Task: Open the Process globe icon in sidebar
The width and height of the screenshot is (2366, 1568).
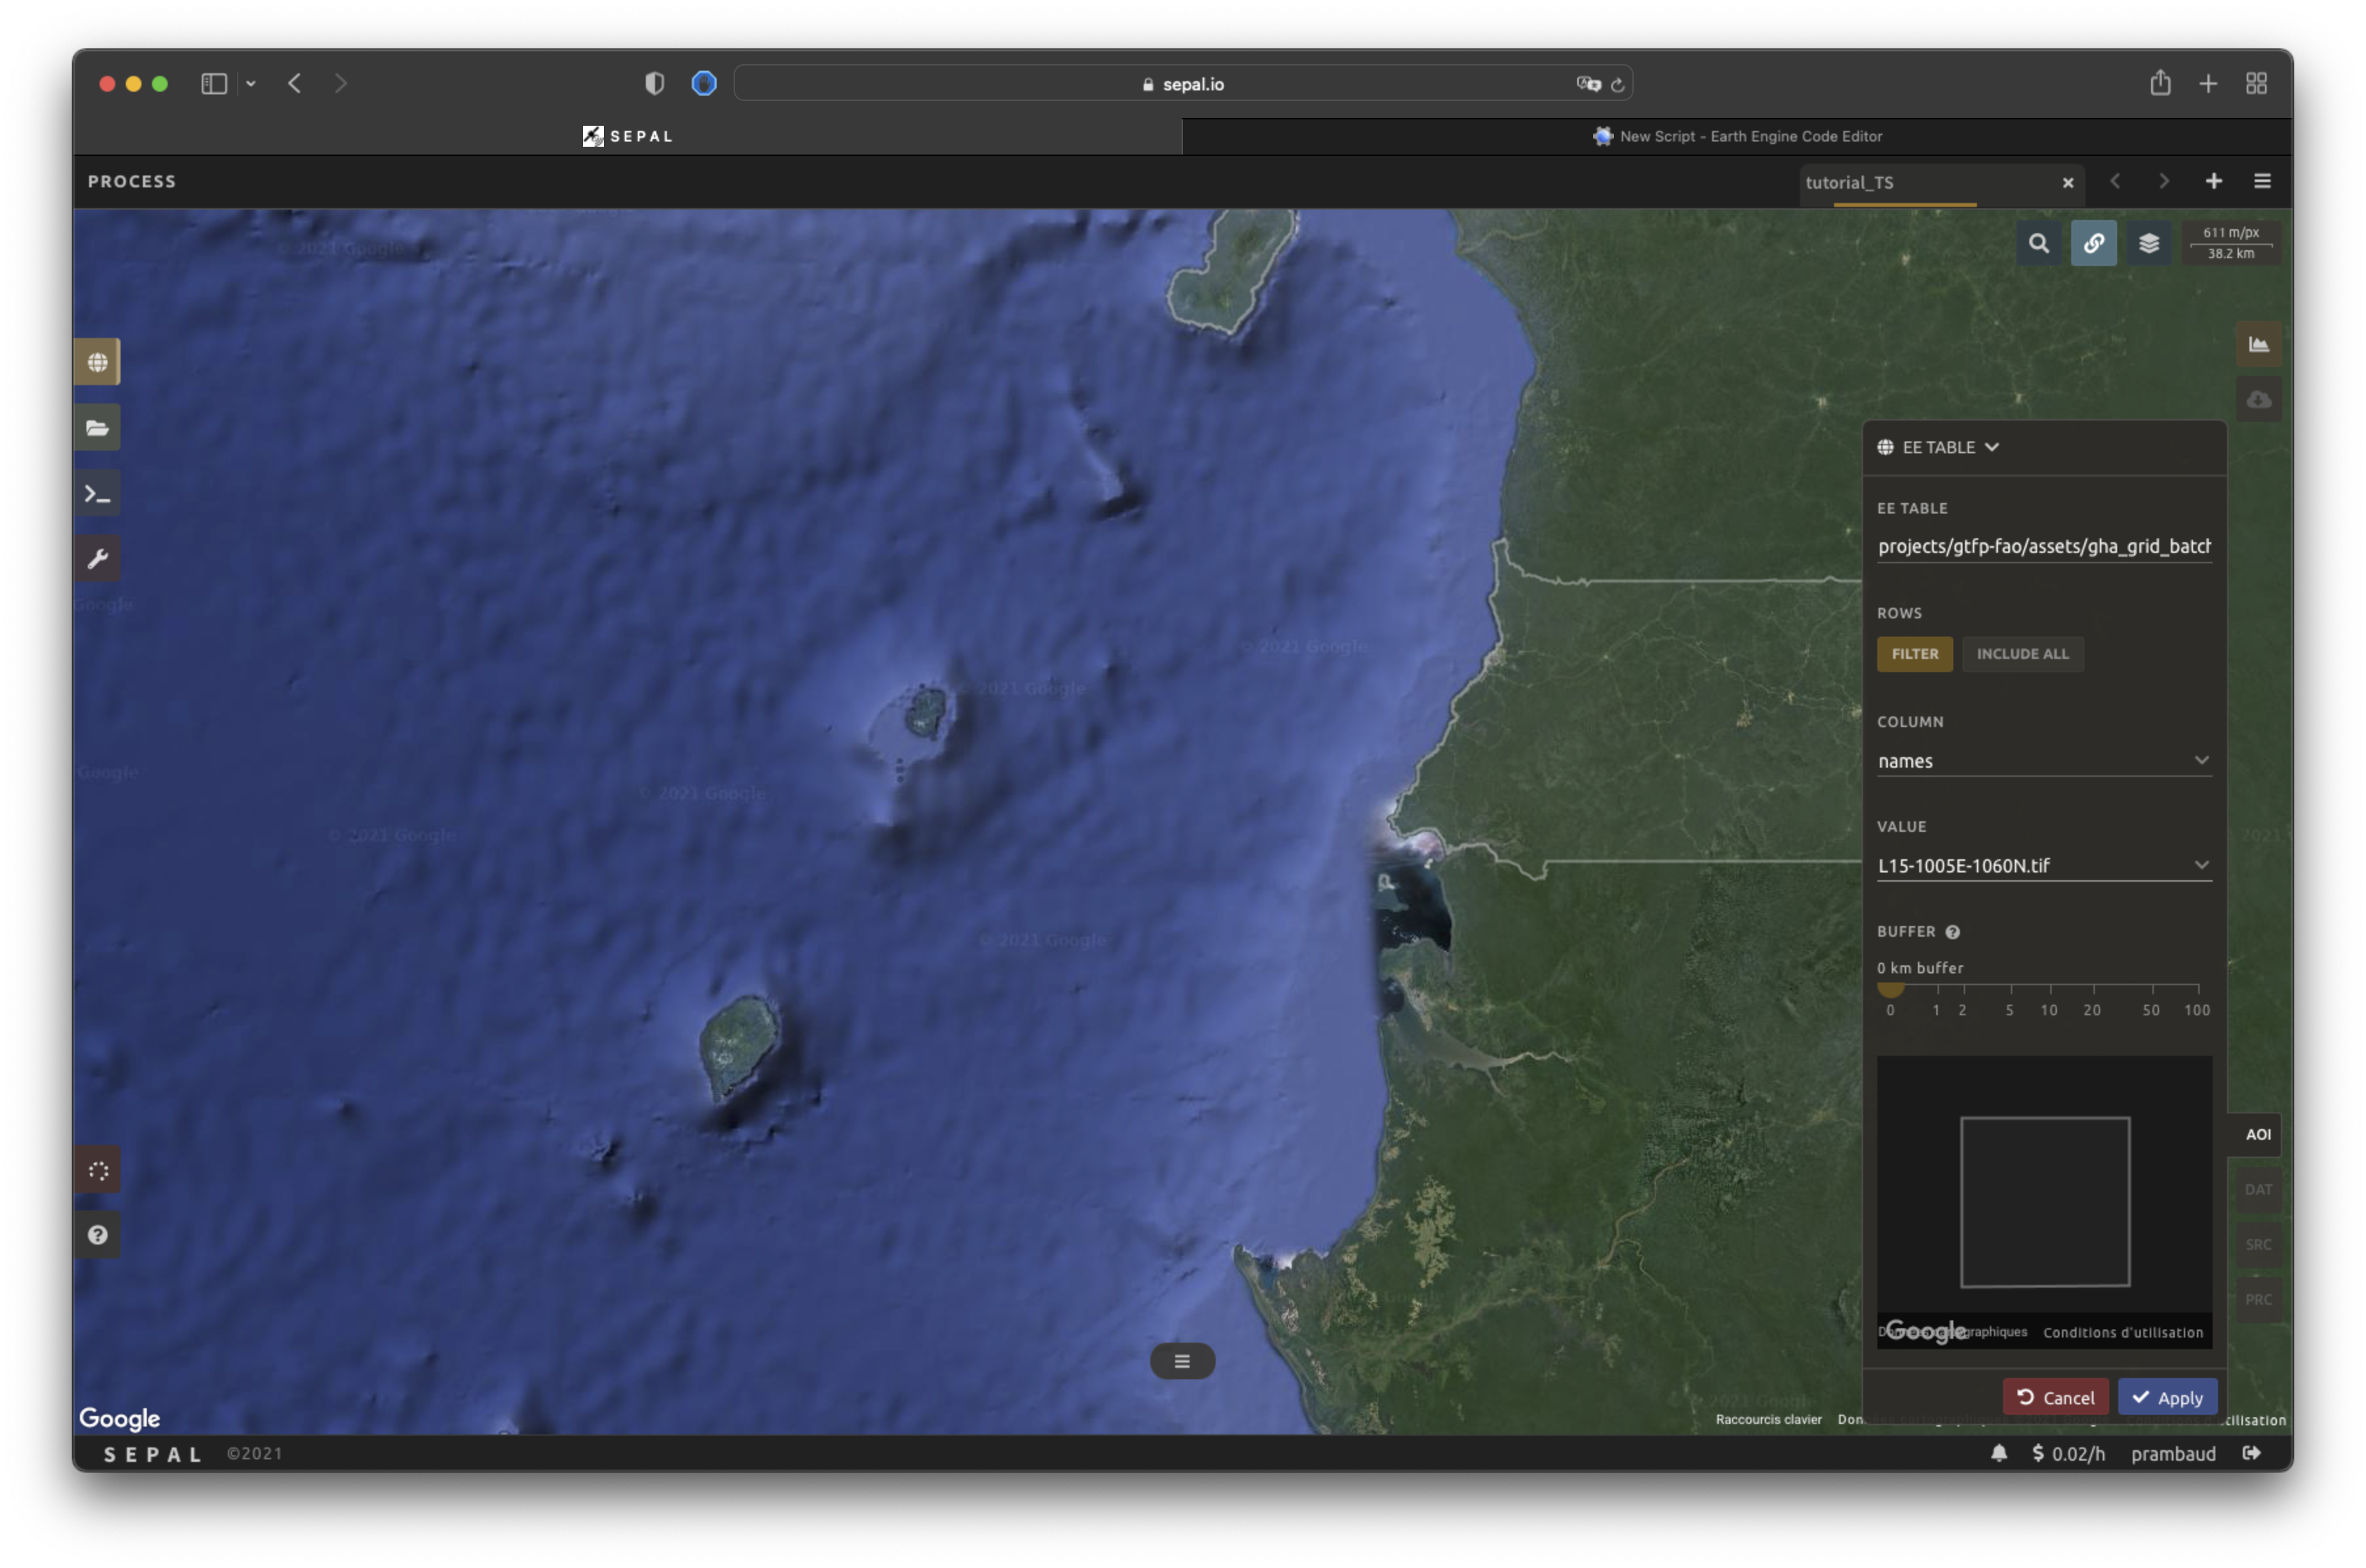Action: coord(97,362)
